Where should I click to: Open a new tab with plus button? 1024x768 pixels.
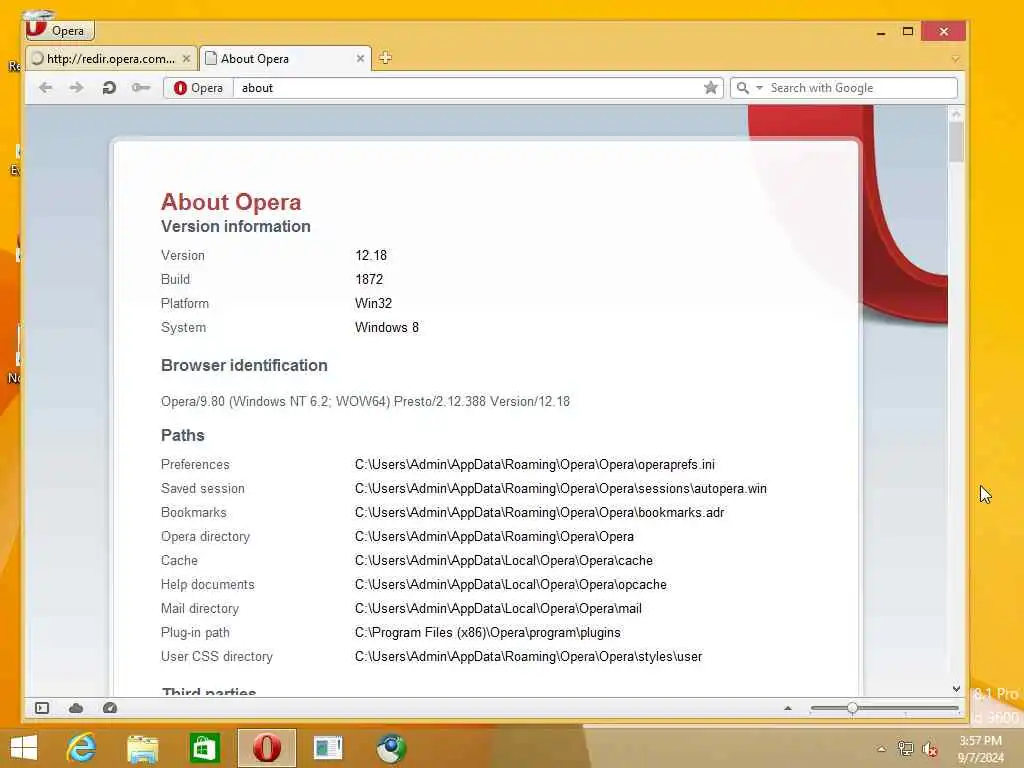[385, 58]
